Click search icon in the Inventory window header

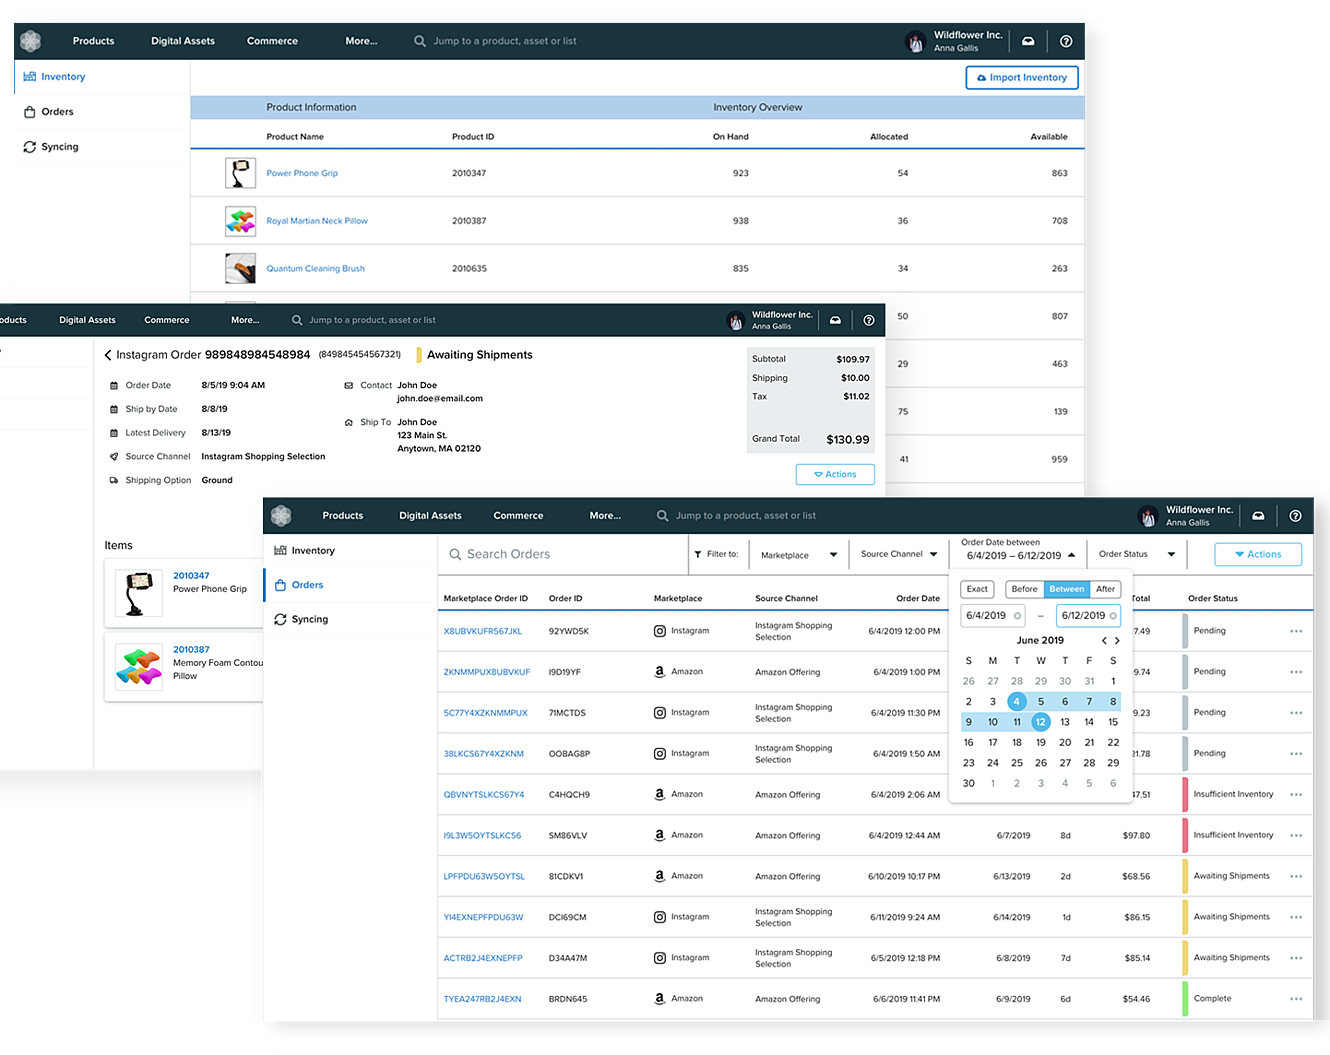(420, 41)
